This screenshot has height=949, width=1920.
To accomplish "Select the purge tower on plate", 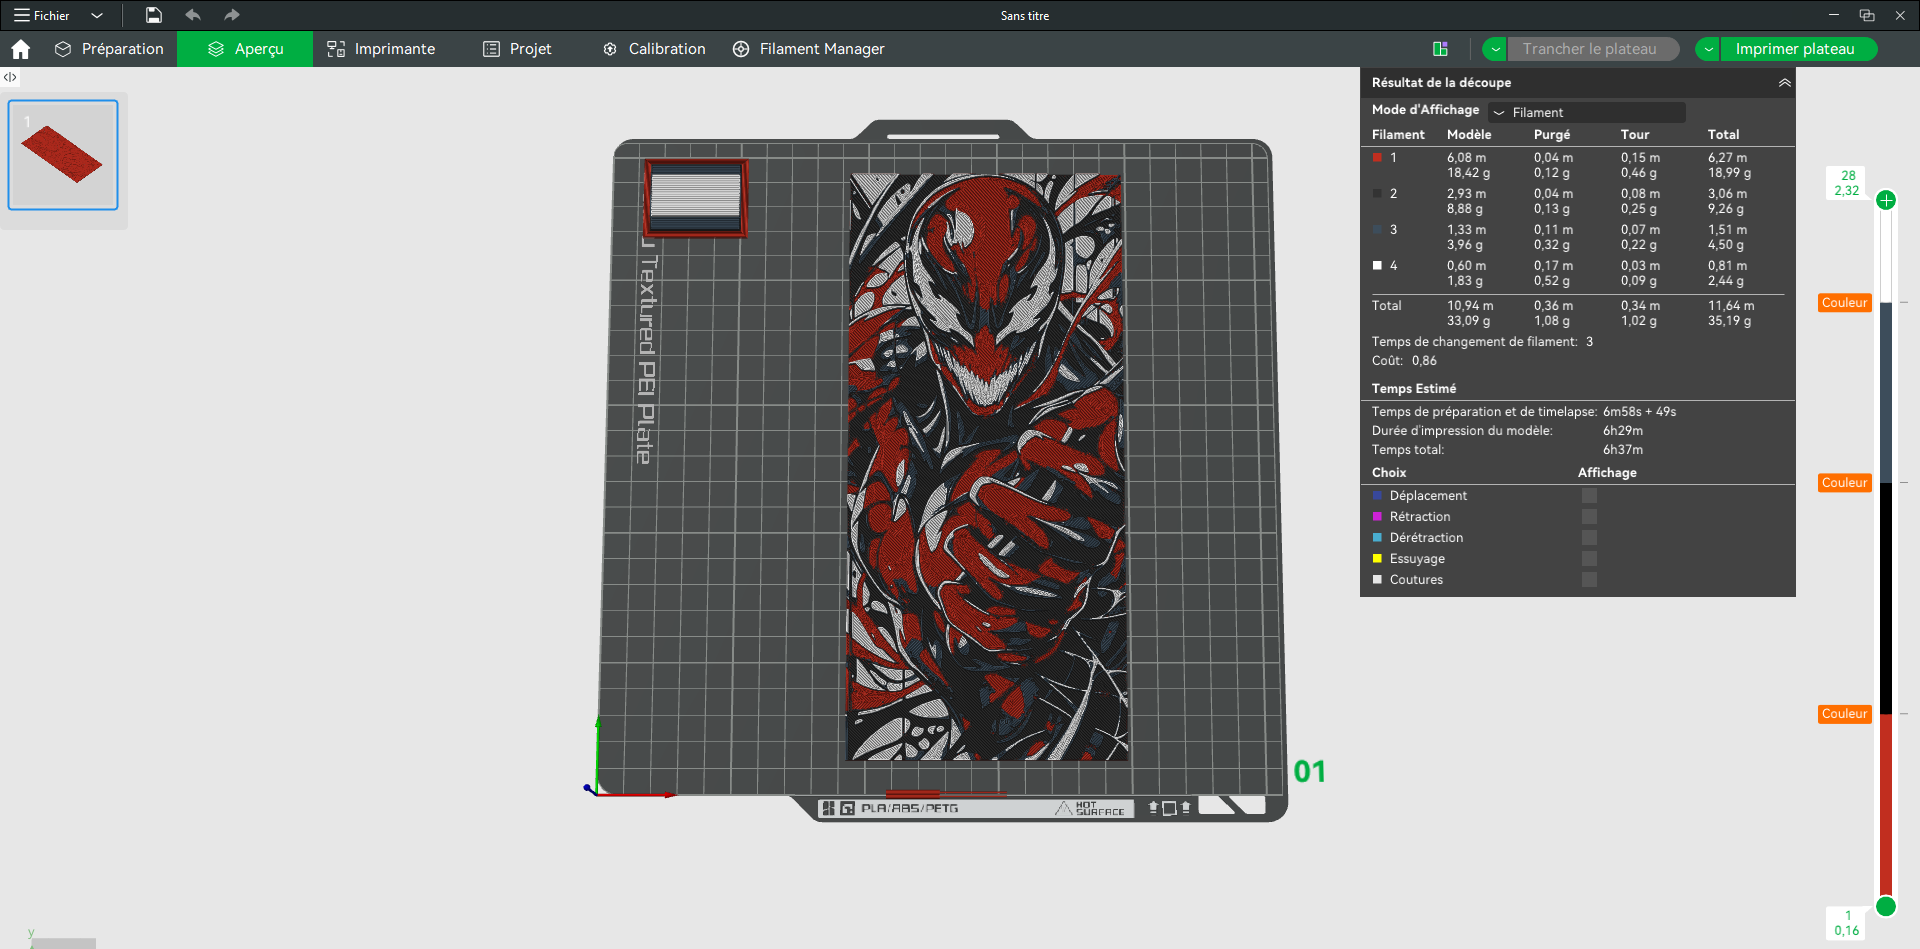I will (x=696, y=198).
